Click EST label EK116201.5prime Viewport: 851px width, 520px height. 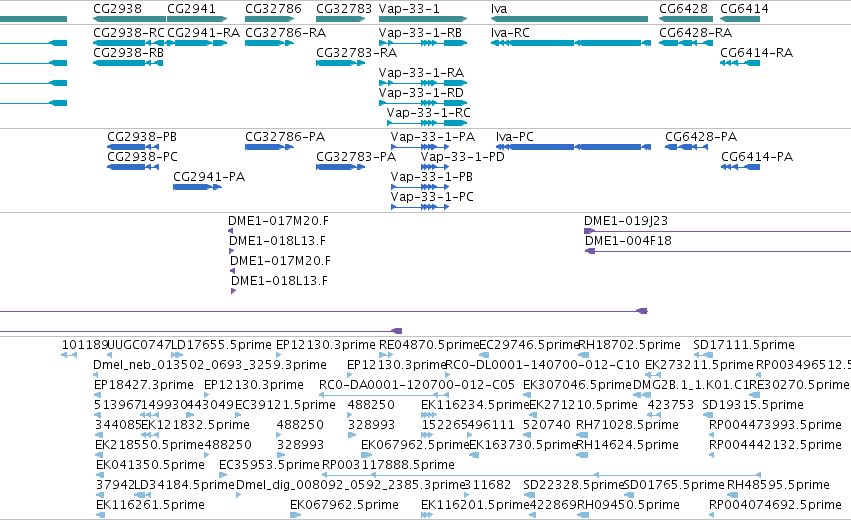[475, 505]
